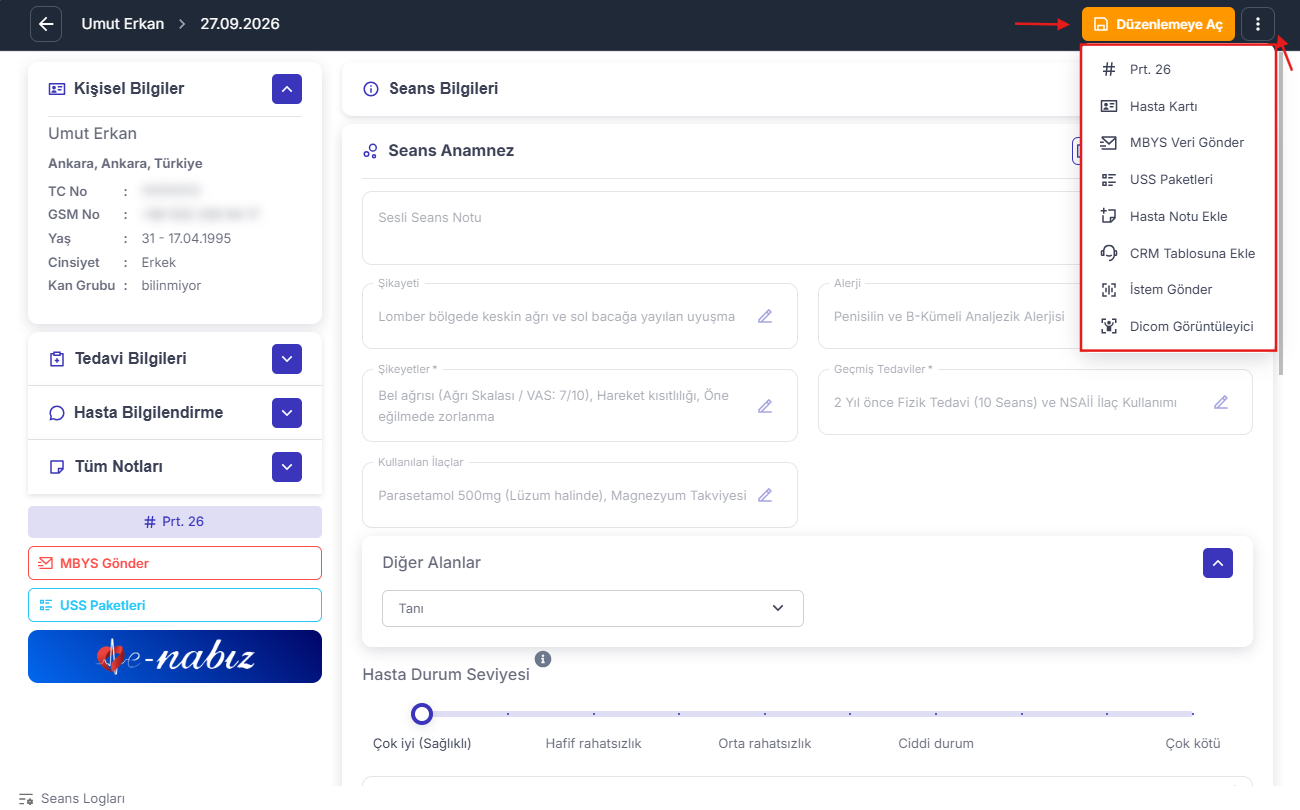
Task: Expand the Tedavi Bilgileri section
Action: 287,359
